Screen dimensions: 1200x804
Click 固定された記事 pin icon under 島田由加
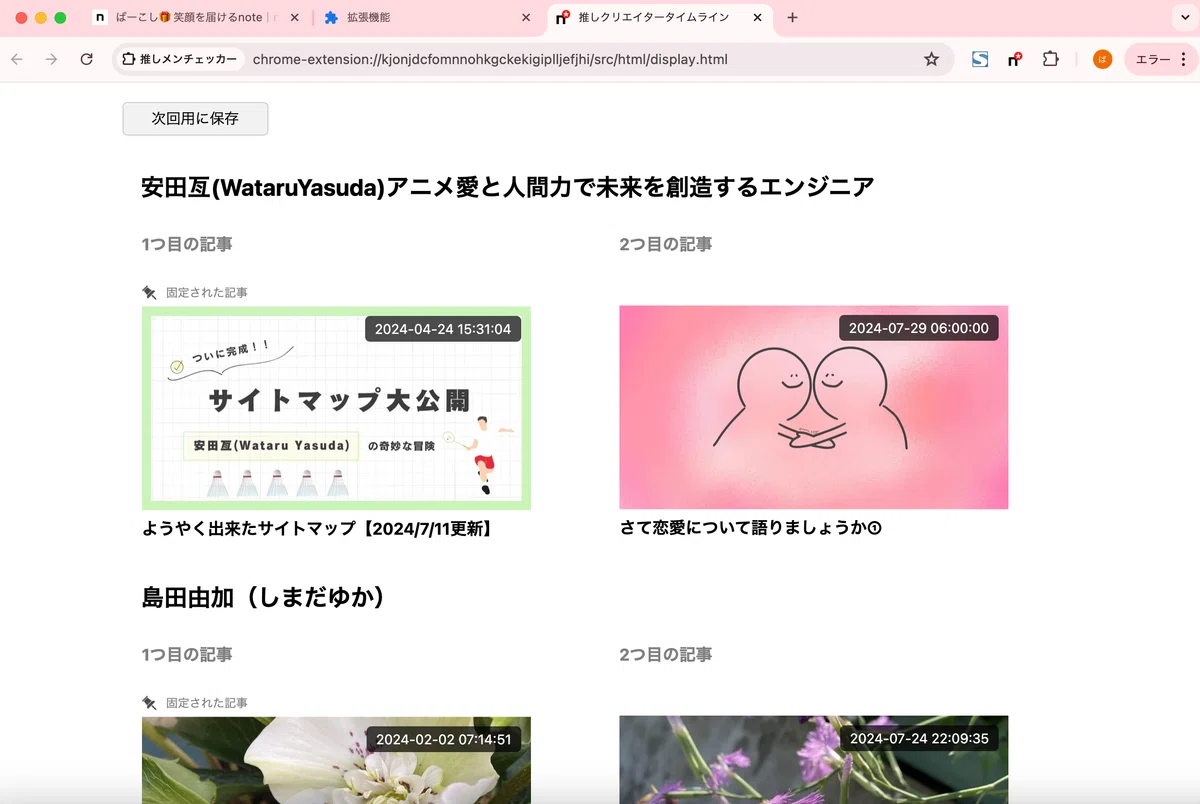coord(150,703)
